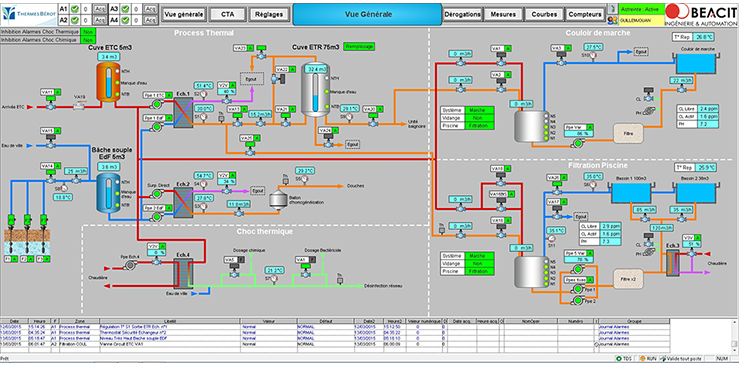Screen dimensions: 739x365
Task: Click the Cuve ETC 5m3 level bar
Action: coord(109,82)
